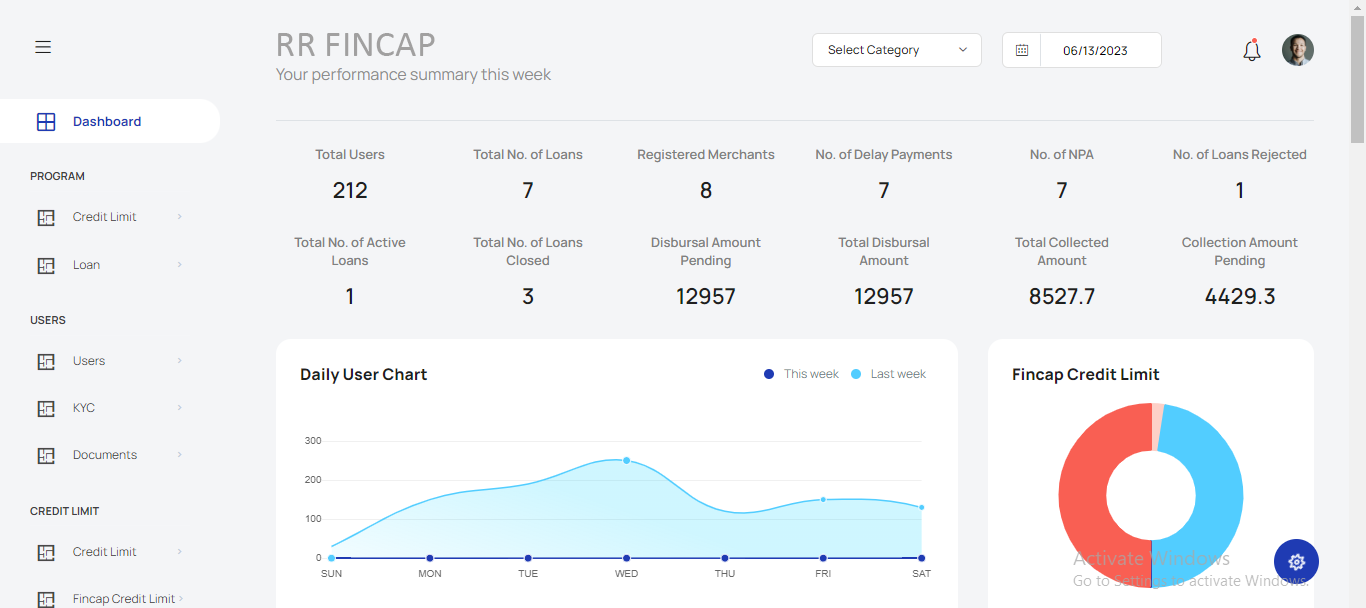Open the floating settings gear button
The image size is (1366, 608).
1296,562
